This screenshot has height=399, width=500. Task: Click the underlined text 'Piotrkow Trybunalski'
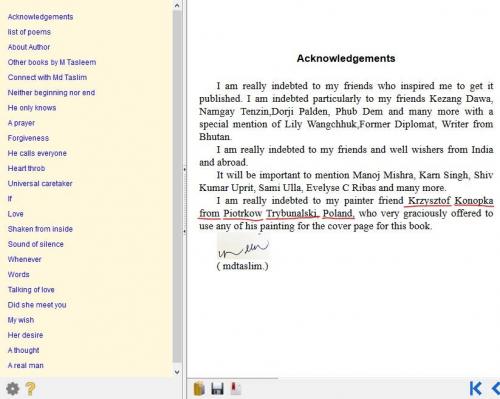point(270,213)
